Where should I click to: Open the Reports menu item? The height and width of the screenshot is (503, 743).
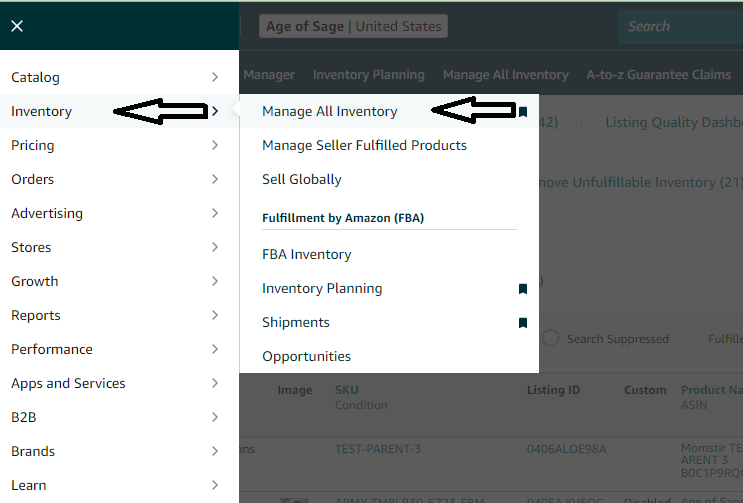119,315
